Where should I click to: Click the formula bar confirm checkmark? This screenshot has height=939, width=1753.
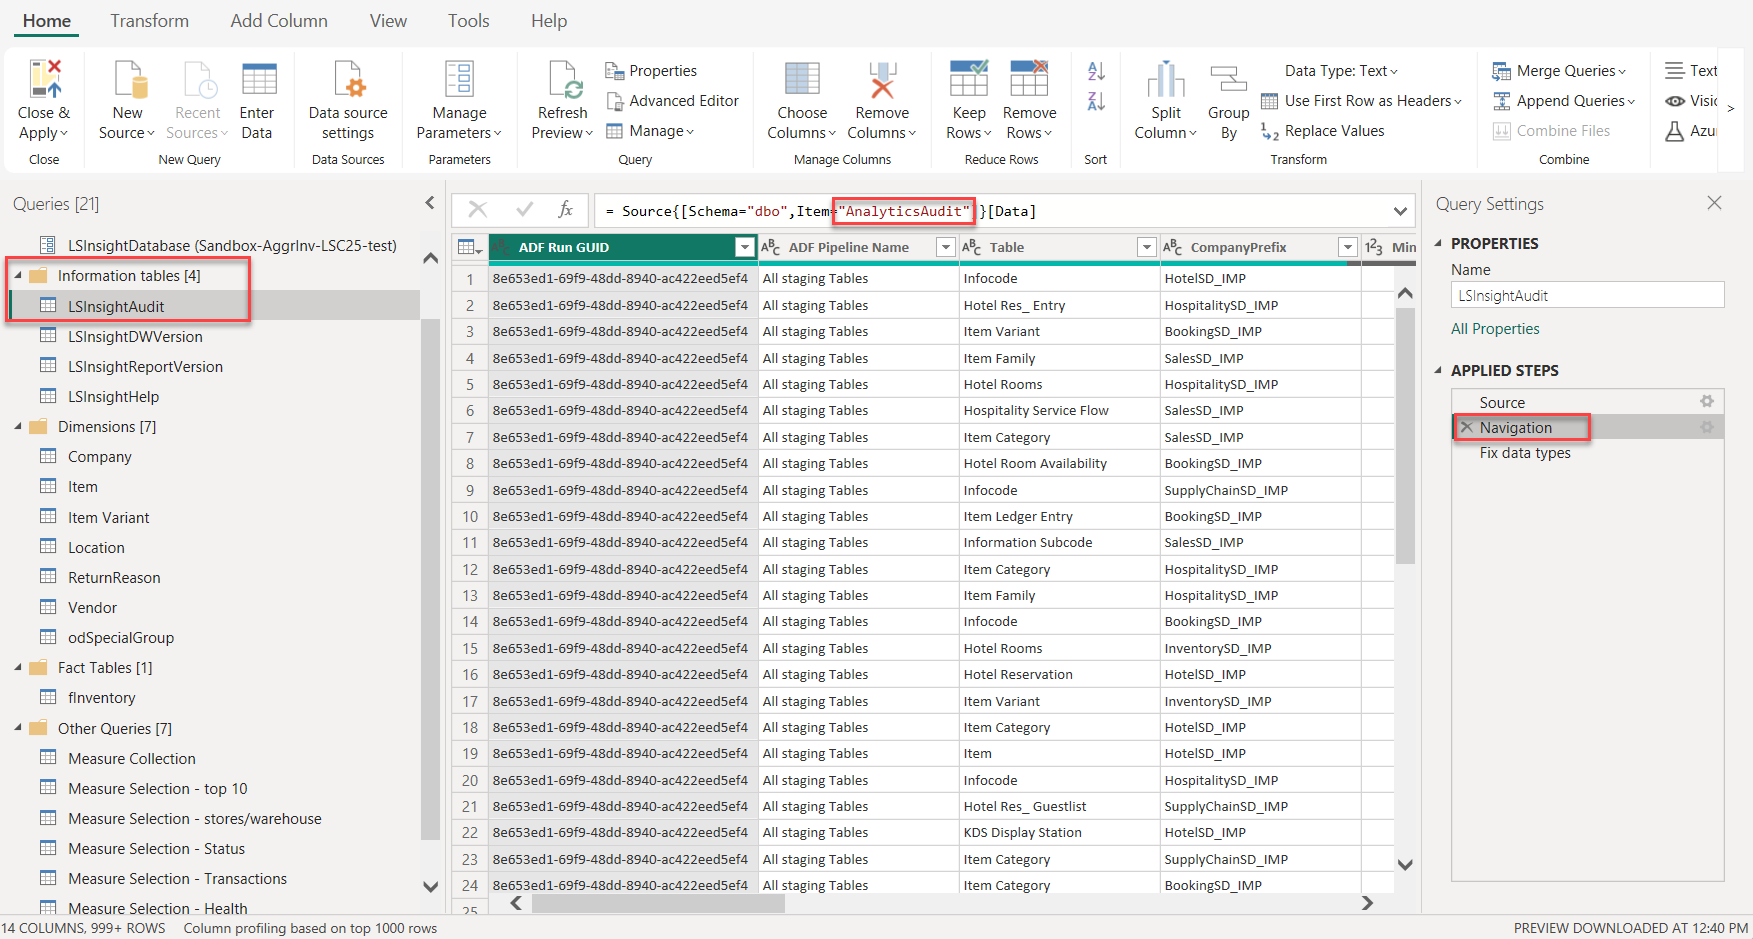pyautogui.click(x=524, y=210)
